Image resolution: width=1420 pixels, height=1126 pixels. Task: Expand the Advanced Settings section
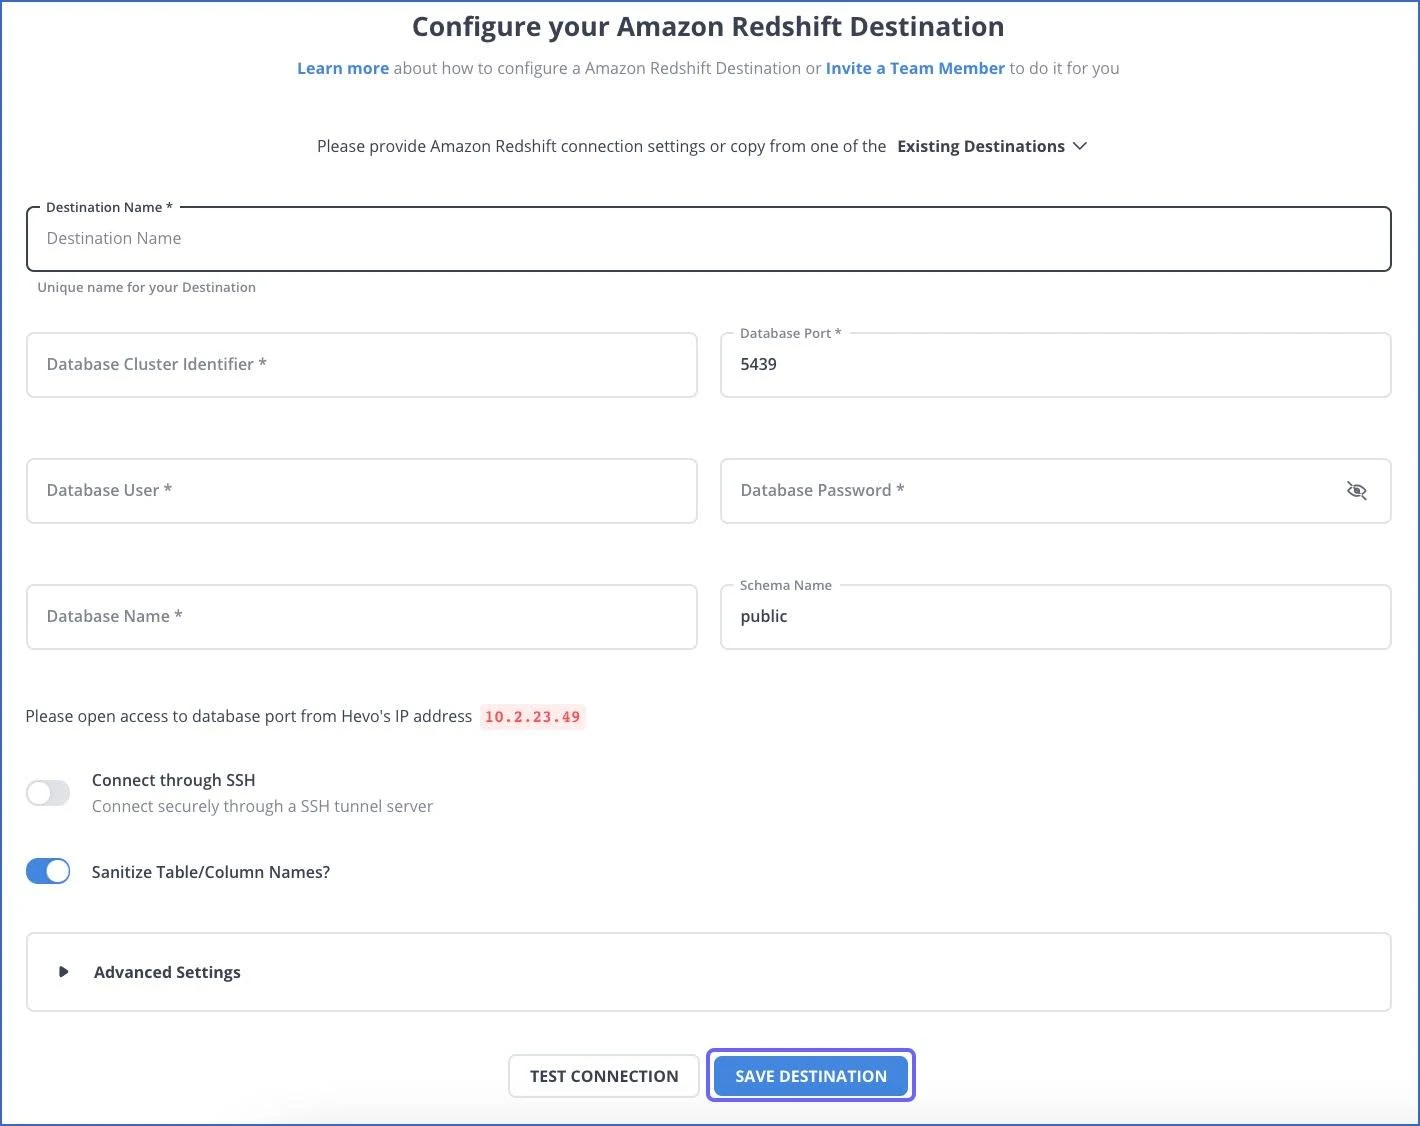click(708, 972)
